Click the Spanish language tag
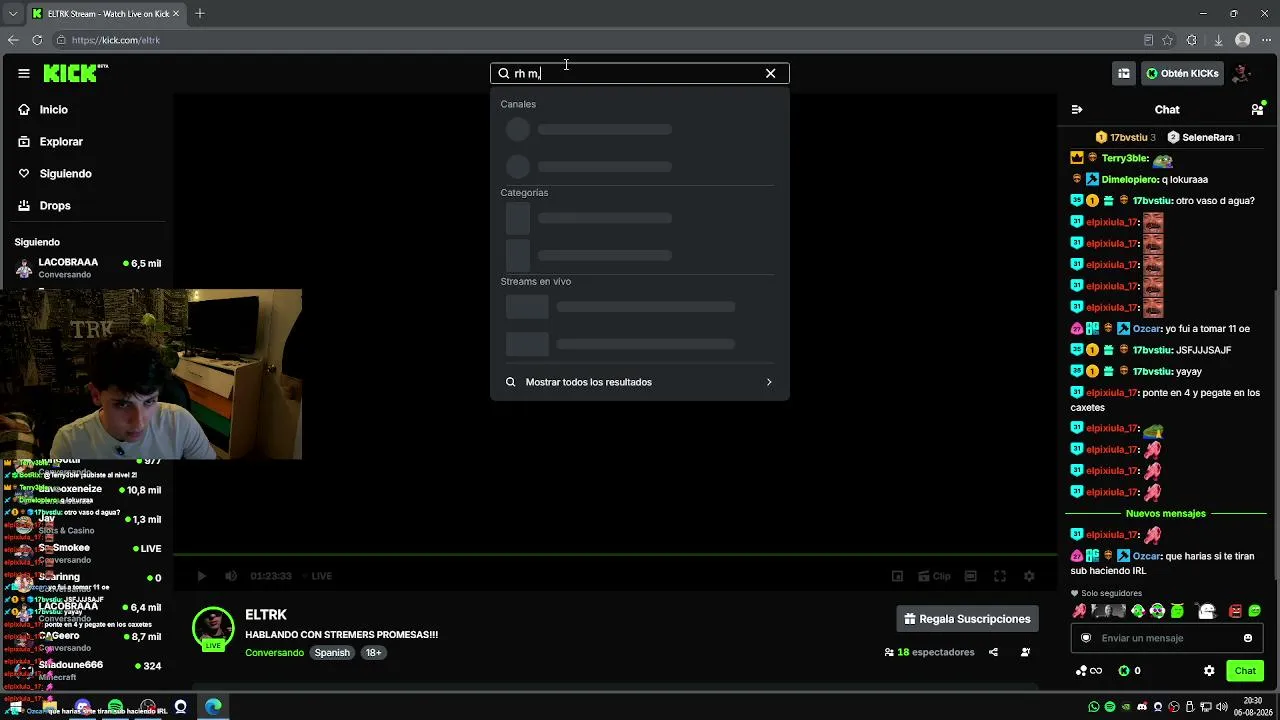 click(332, 653)
